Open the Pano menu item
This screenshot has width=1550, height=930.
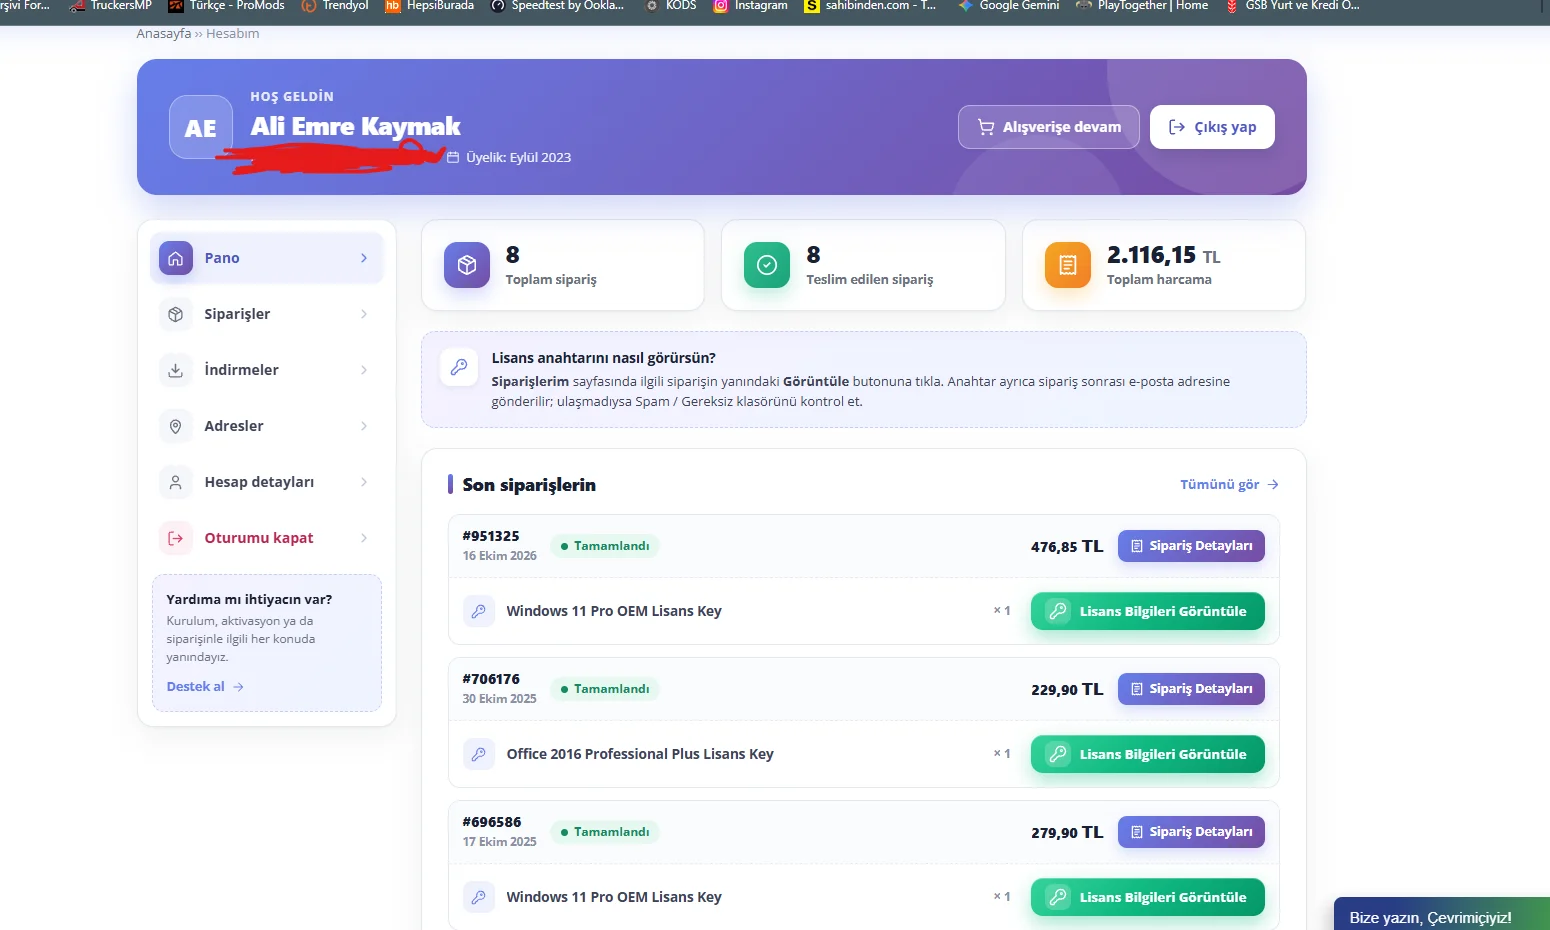coord(267,258)
